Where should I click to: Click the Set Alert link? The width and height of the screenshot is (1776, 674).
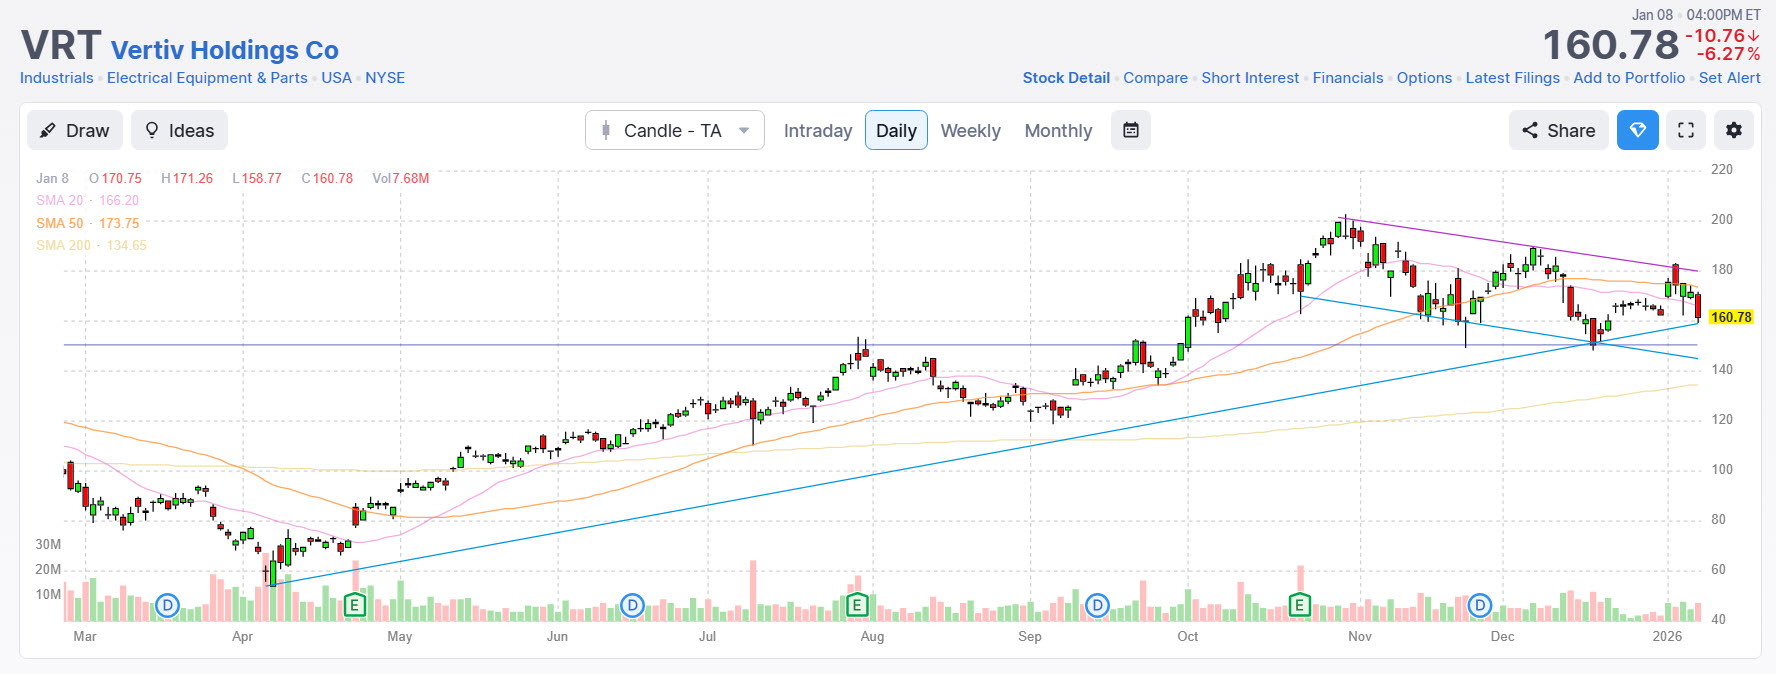(1729, 78)
